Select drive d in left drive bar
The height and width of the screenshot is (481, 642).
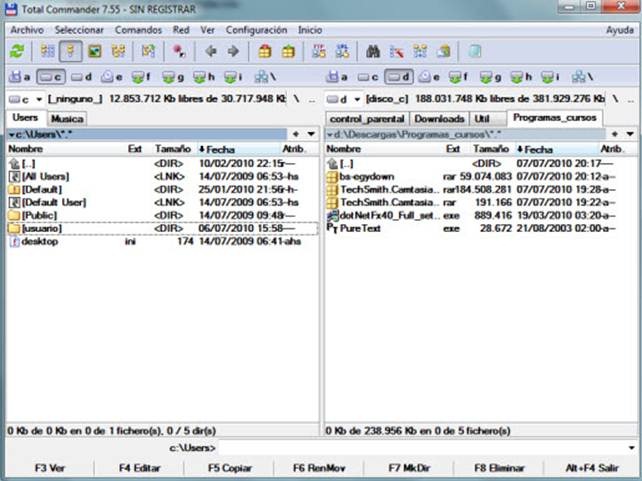point(81,77)
